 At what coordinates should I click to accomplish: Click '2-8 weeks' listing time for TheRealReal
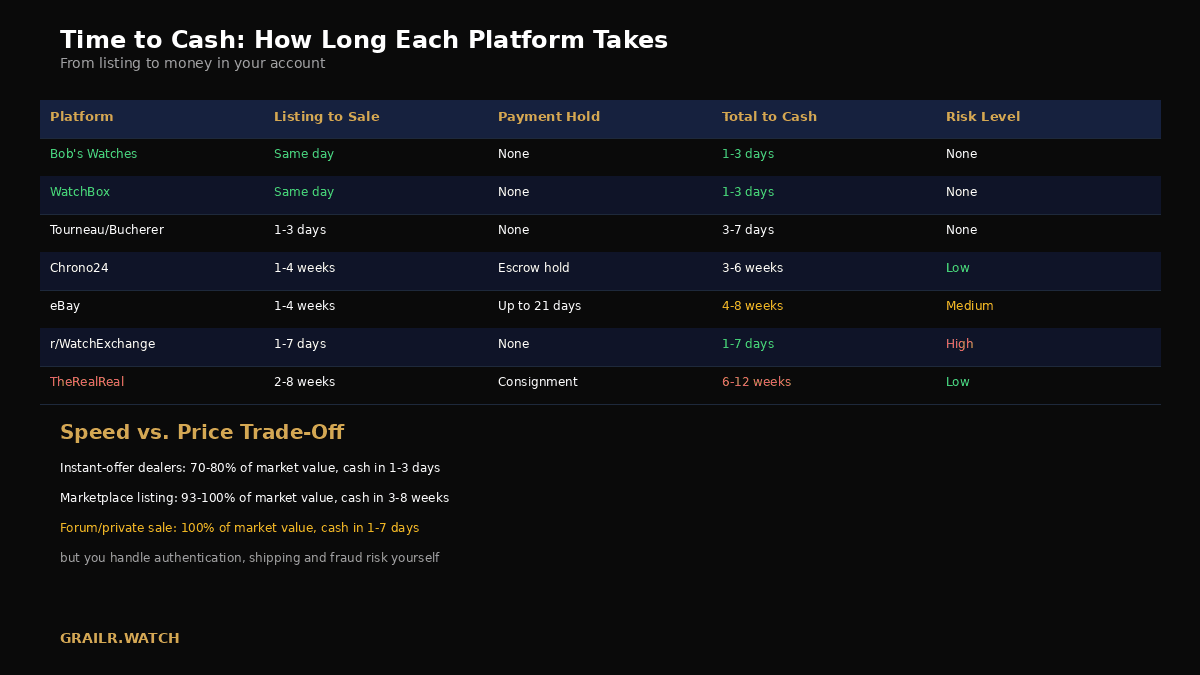(305, 382)
